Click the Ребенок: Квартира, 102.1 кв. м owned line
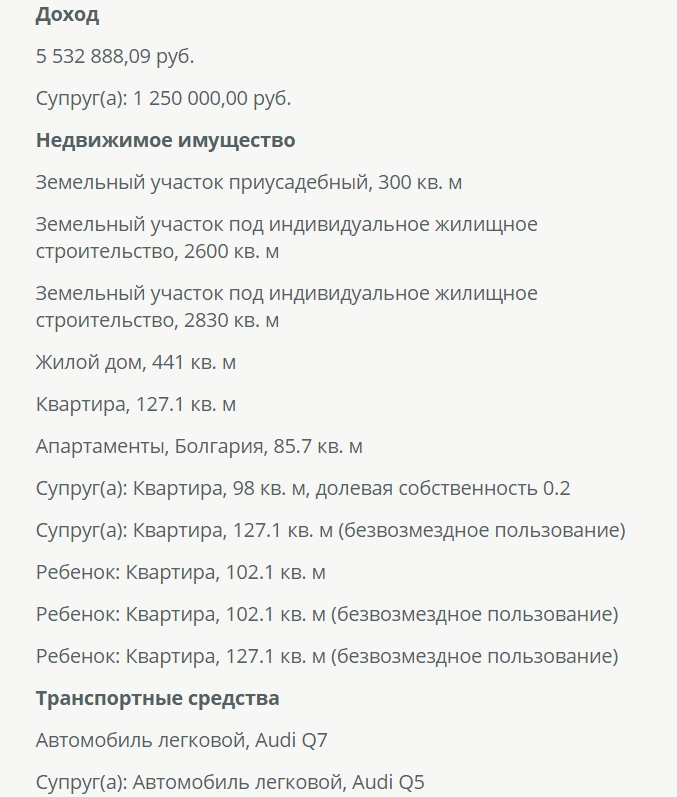Viewport: 677px width, 797px height. click(180, 572)
